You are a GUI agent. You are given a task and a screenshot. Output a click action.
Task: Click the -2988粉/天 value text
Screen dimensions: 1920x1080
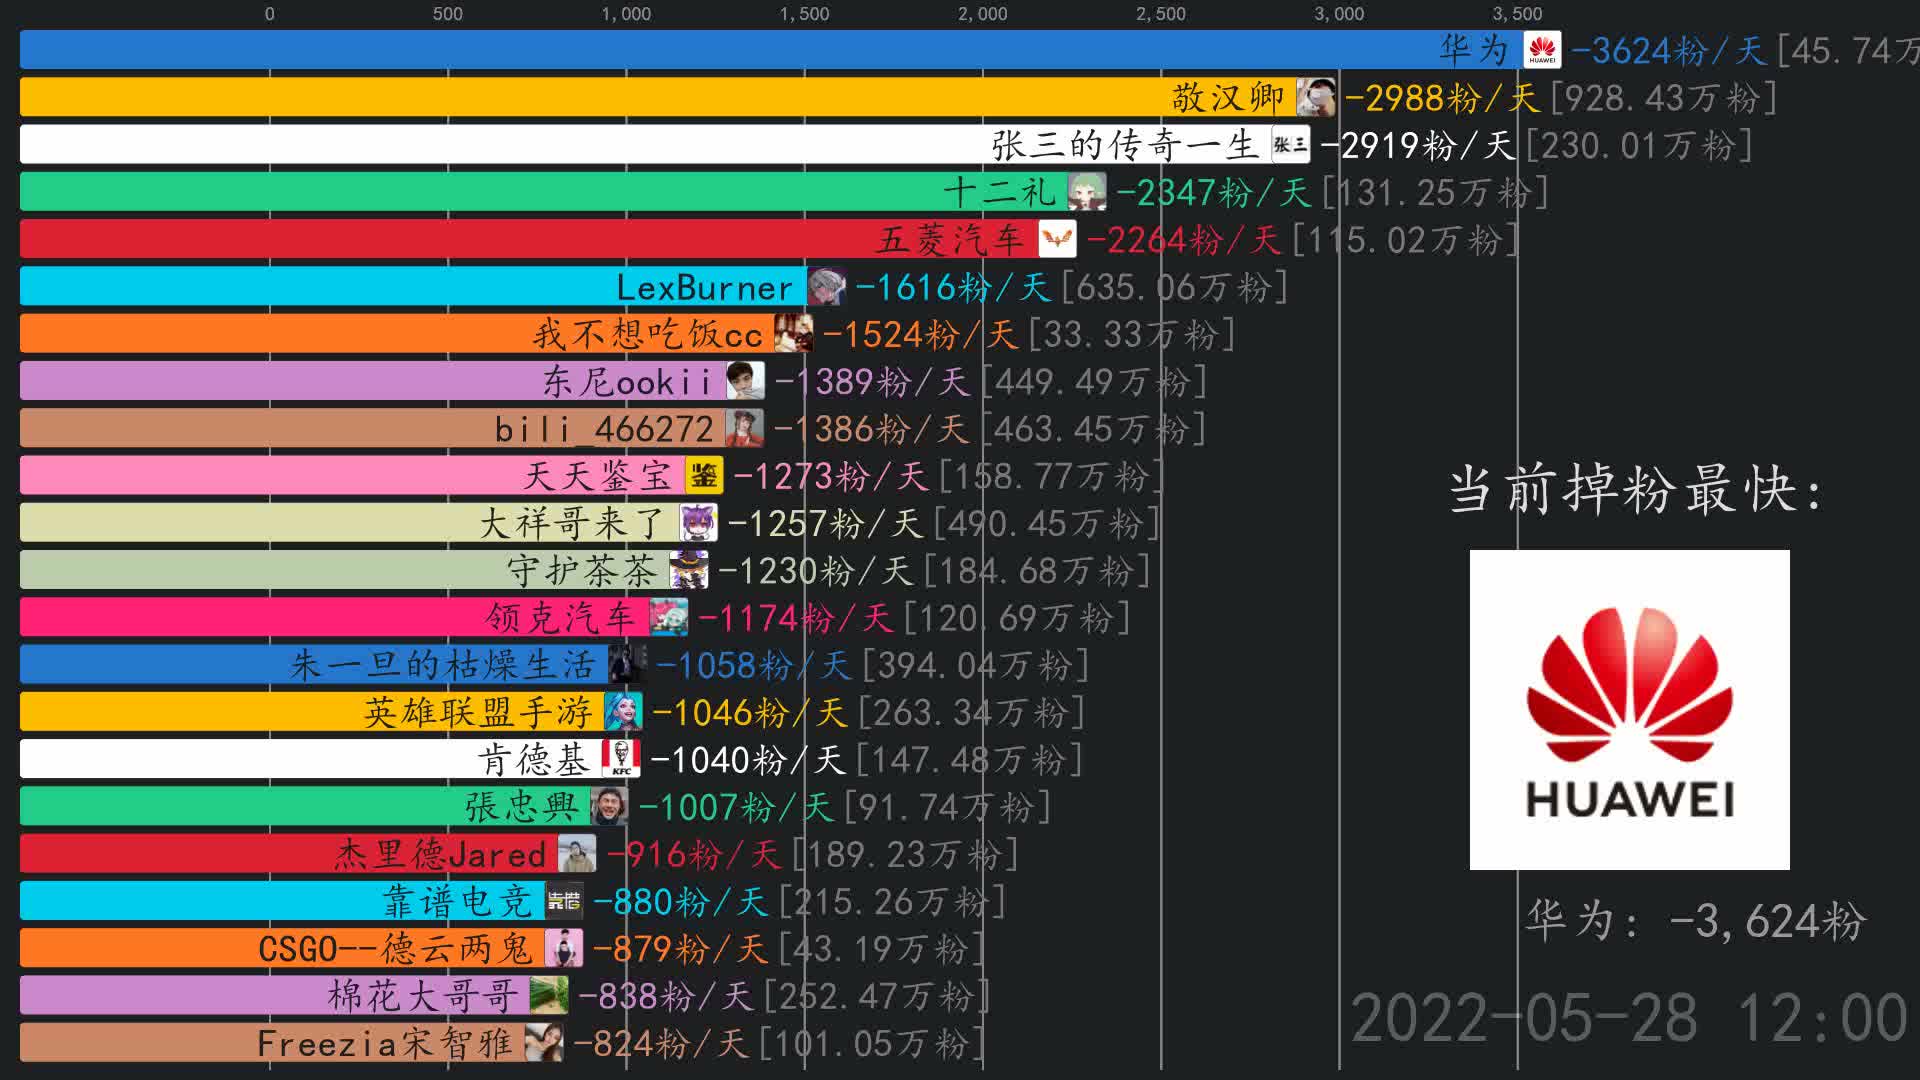(x=1442, y=97)
